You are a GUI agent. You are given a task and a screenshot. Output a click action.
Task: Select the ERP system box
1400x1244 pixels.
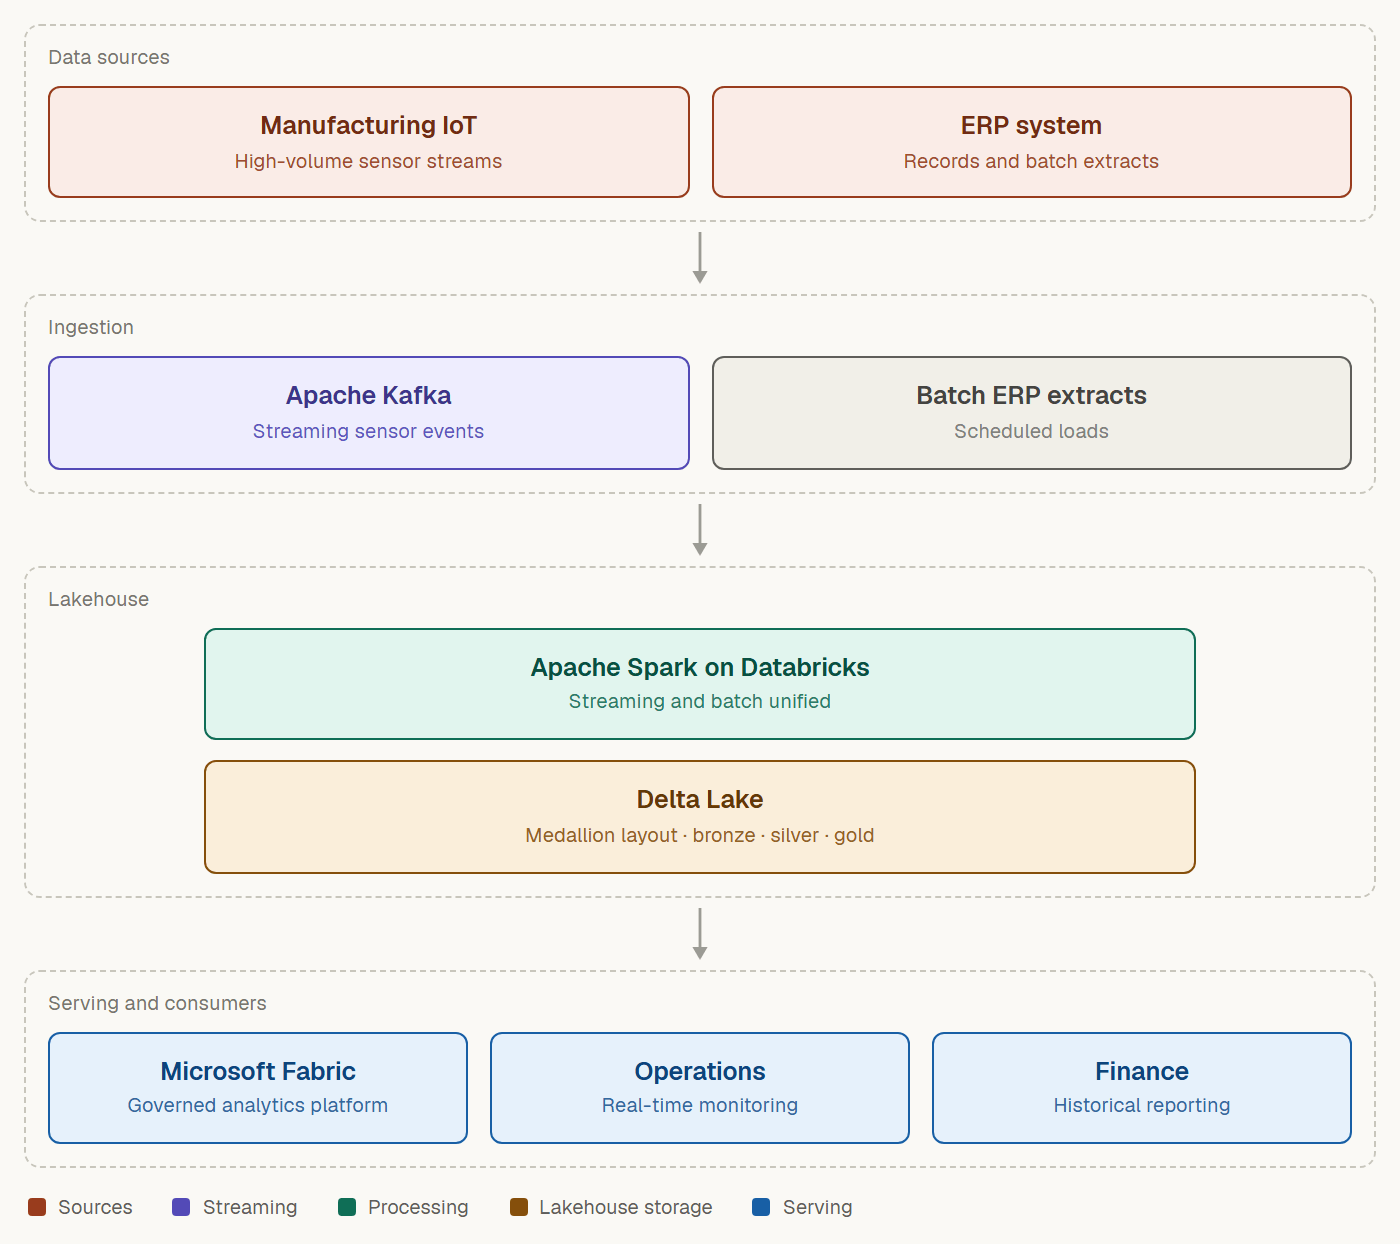tap(1032, 142)
